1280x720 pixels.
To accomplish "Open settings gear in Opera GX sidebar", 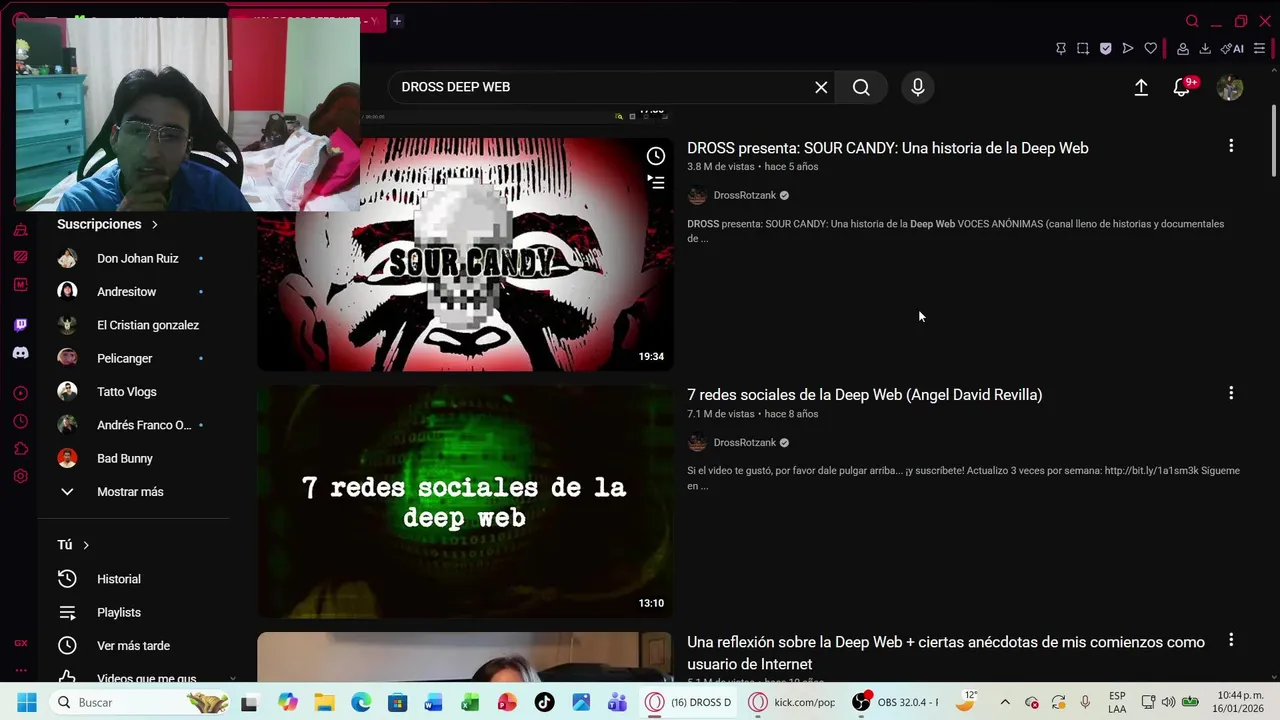I will coord(20,477).
